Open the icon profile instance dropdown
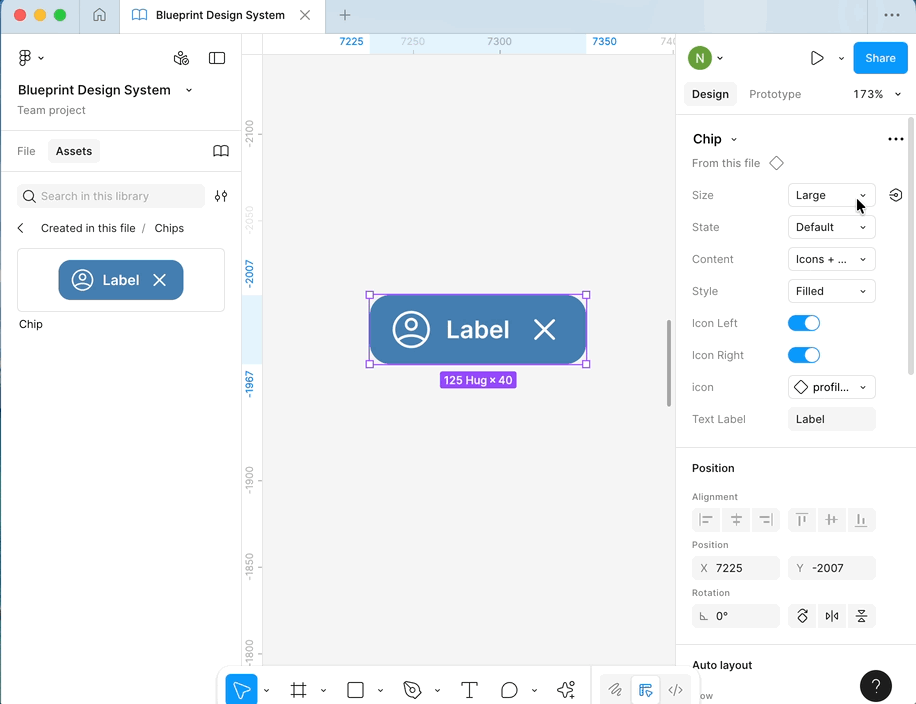Image resolution: width=916 pixels, height=704 pixels. [831, 387]
